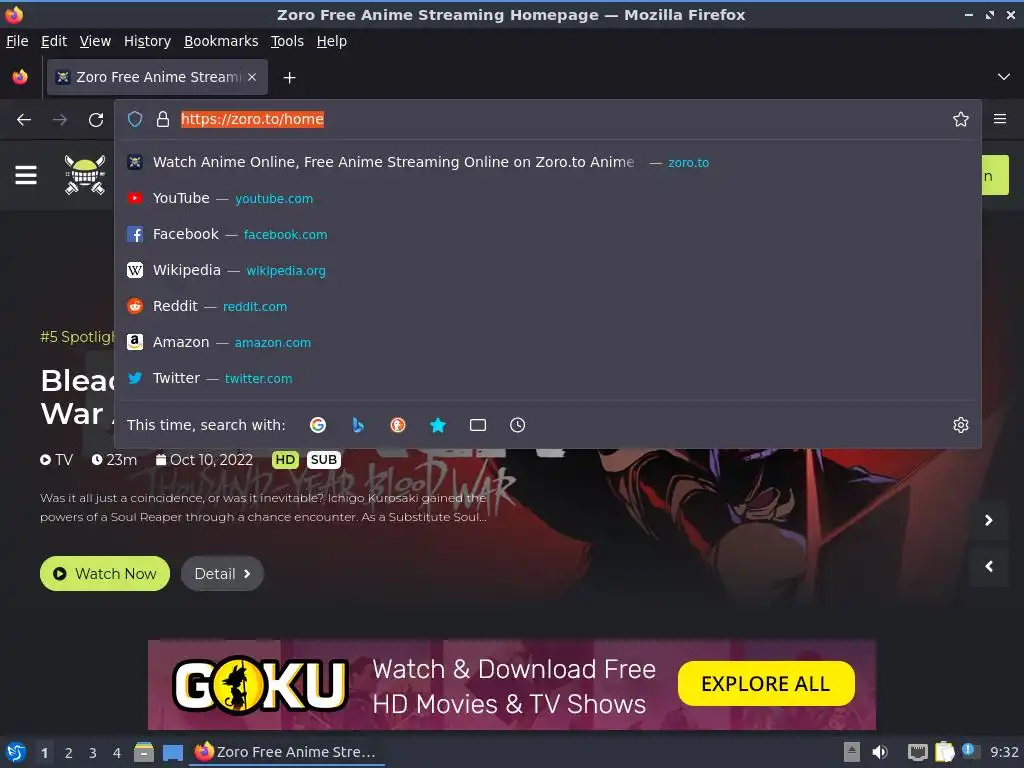Open new tab with plus button
1024x768 pixels.
[289, 78]
